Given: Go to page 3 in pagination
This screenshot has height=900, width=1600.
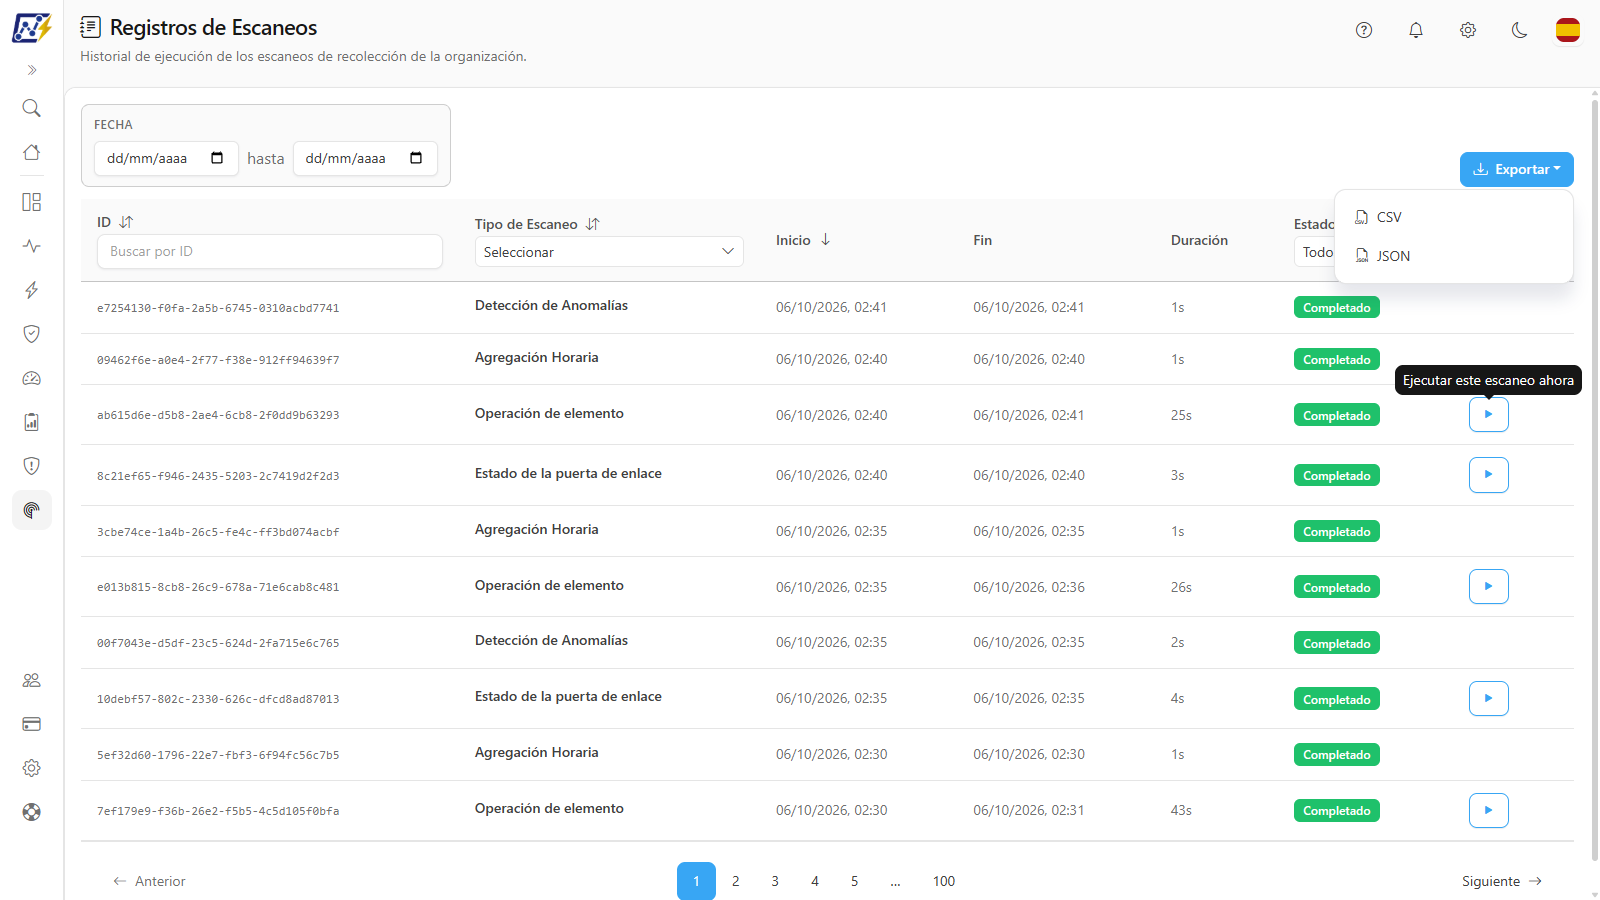Looking at the screenshot, I should pyautogui.click(x=775, y=881).
